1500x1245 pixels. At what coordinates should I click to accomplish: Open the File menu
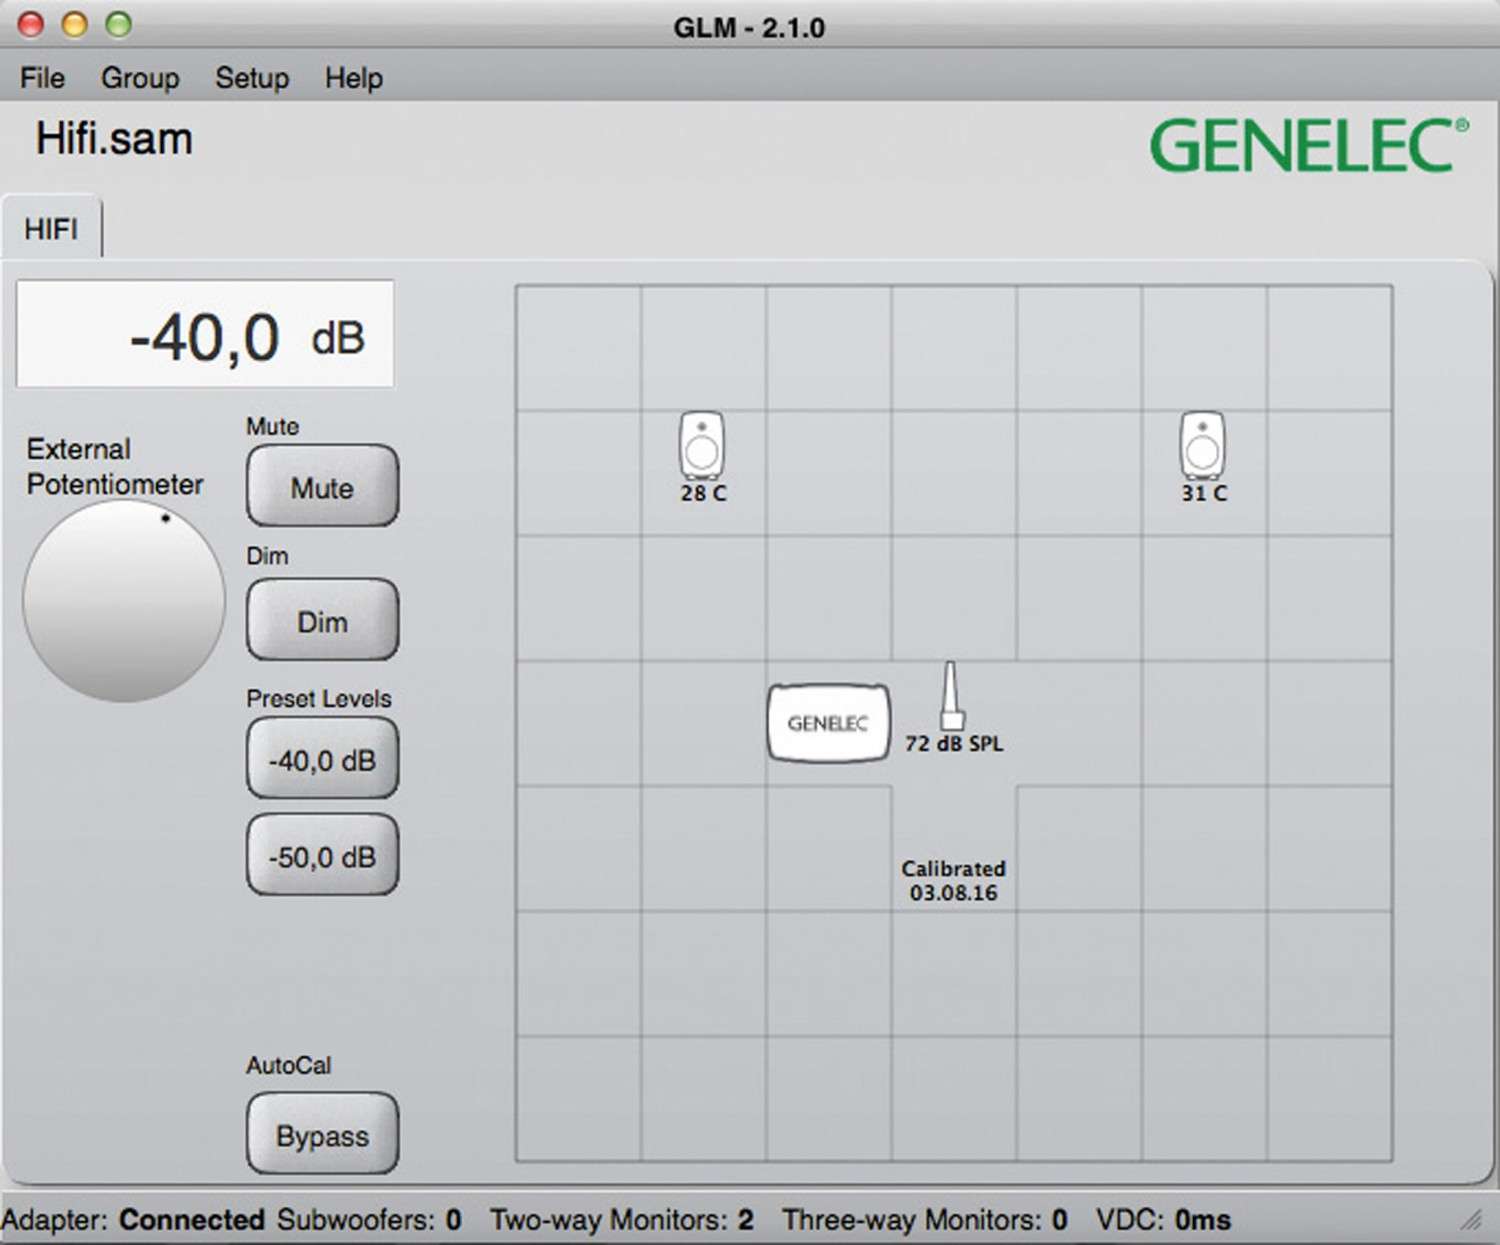tap(42, 78)
